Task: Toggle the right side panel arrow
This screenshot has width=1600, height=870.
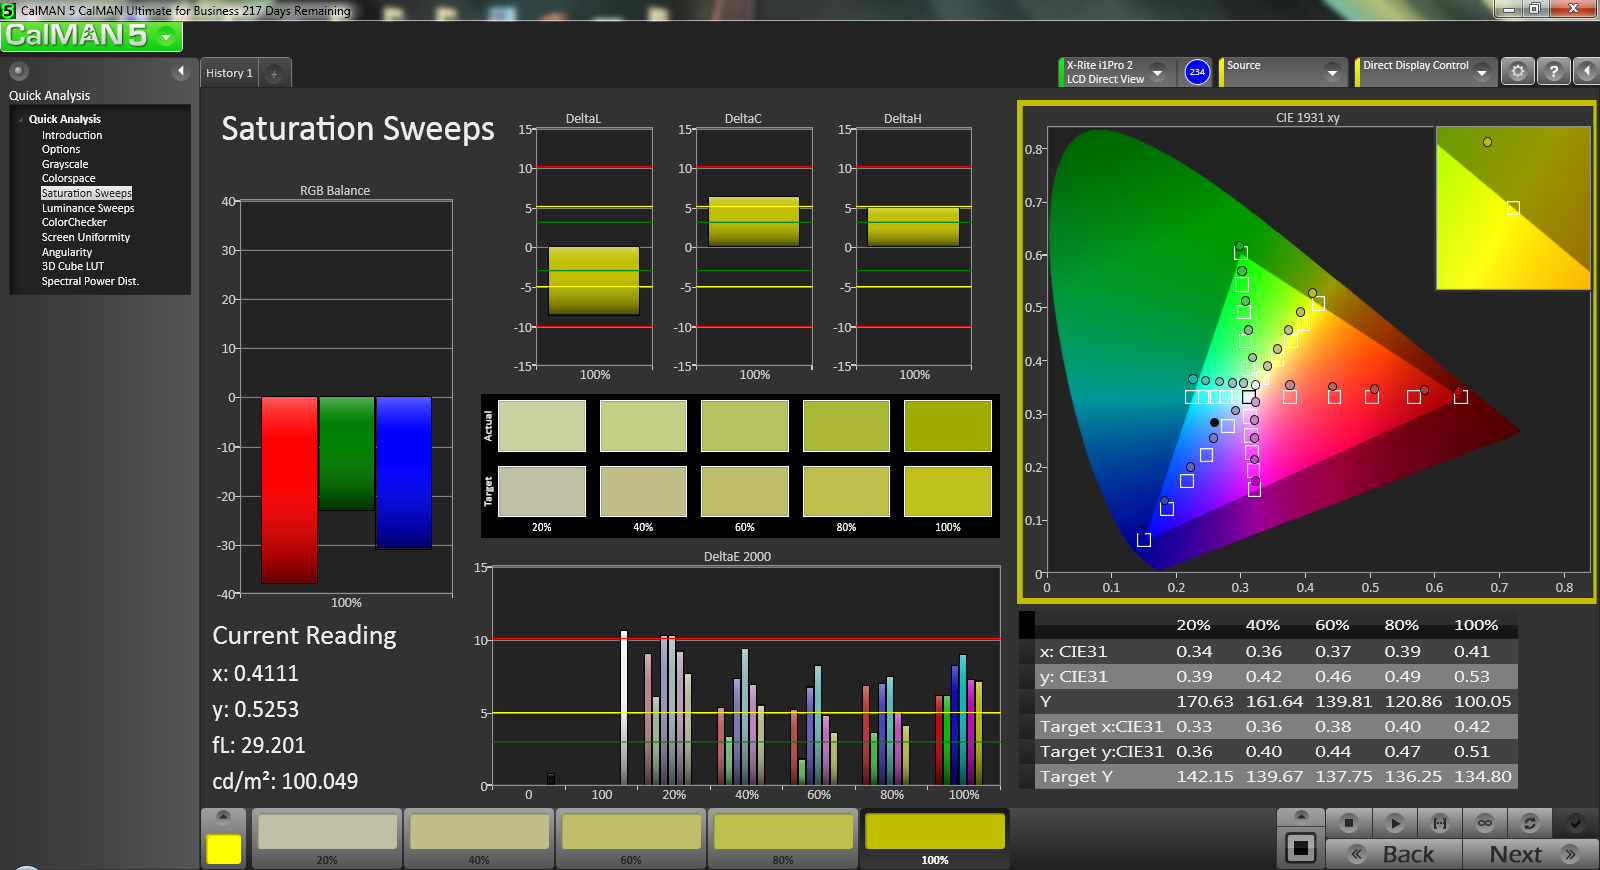Action: (x=1587, y=72)
